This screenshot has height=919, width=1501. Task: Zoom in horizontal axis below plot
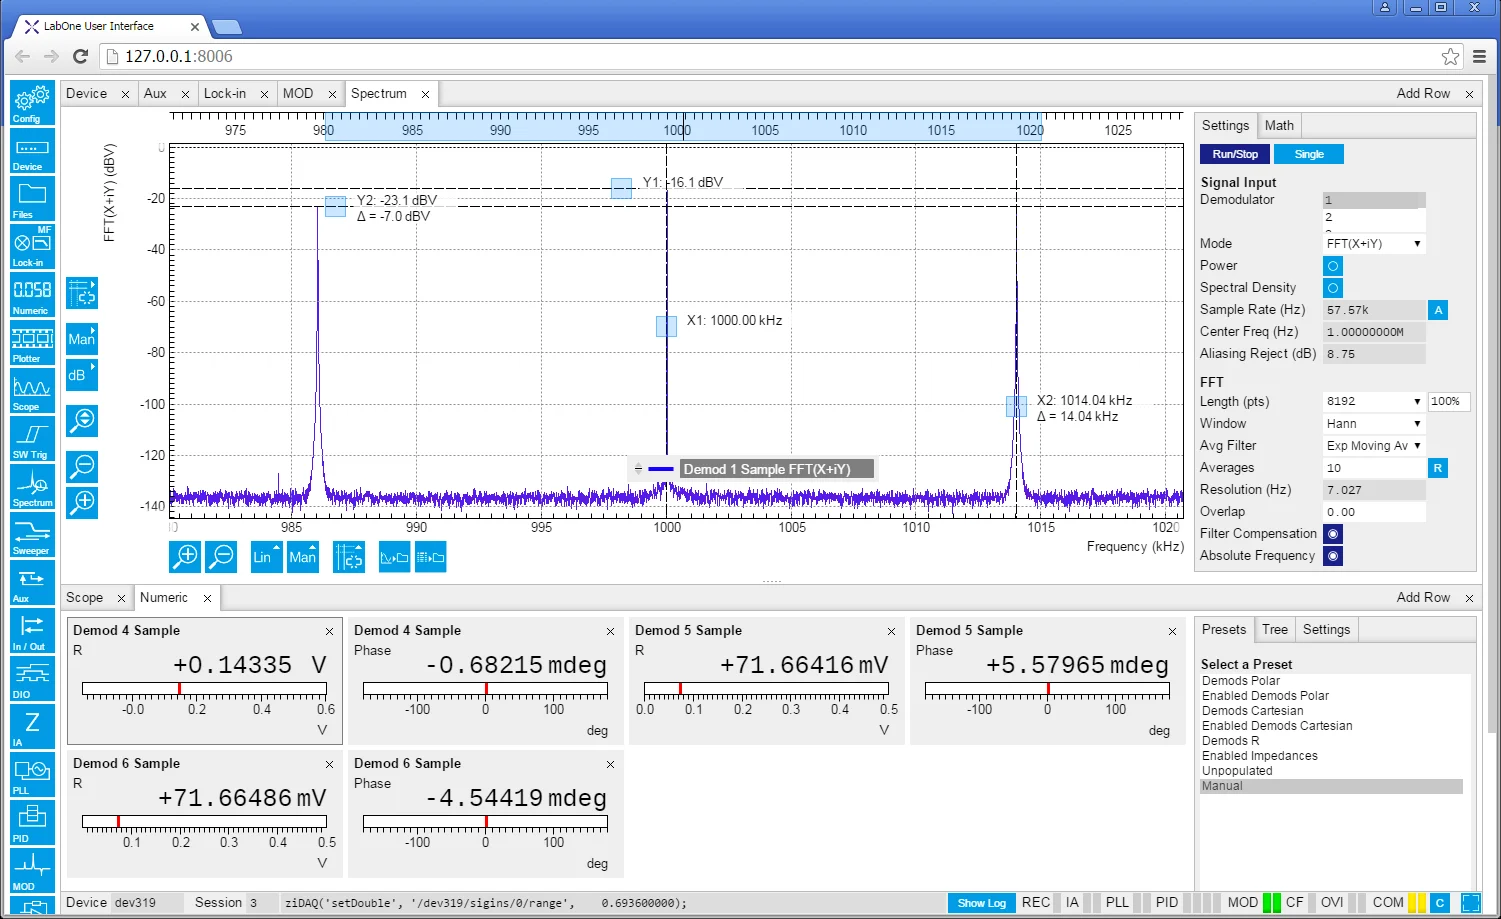click(x=185, y=557)
